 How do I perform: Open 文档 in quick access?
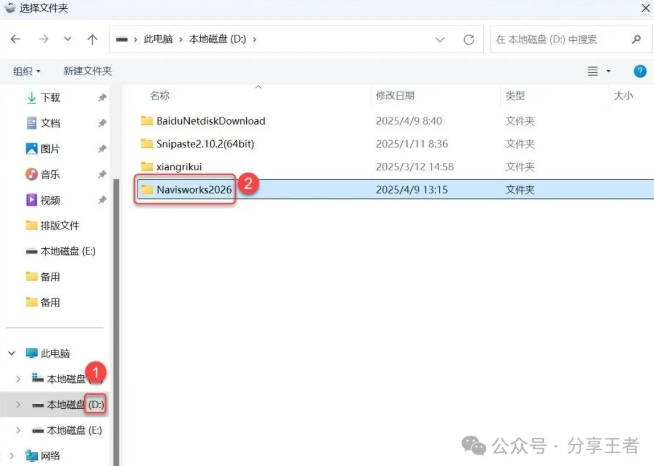tap(50, 123)
